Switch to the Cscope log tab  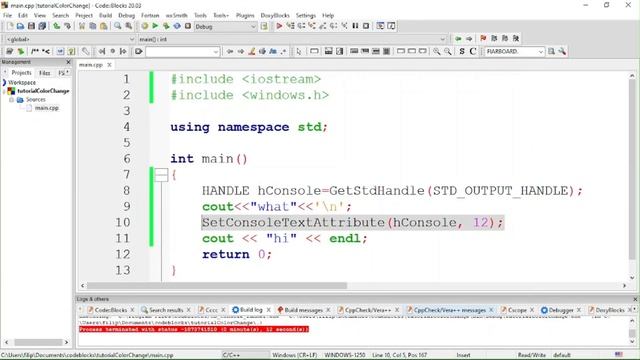[x=517, y=310]
